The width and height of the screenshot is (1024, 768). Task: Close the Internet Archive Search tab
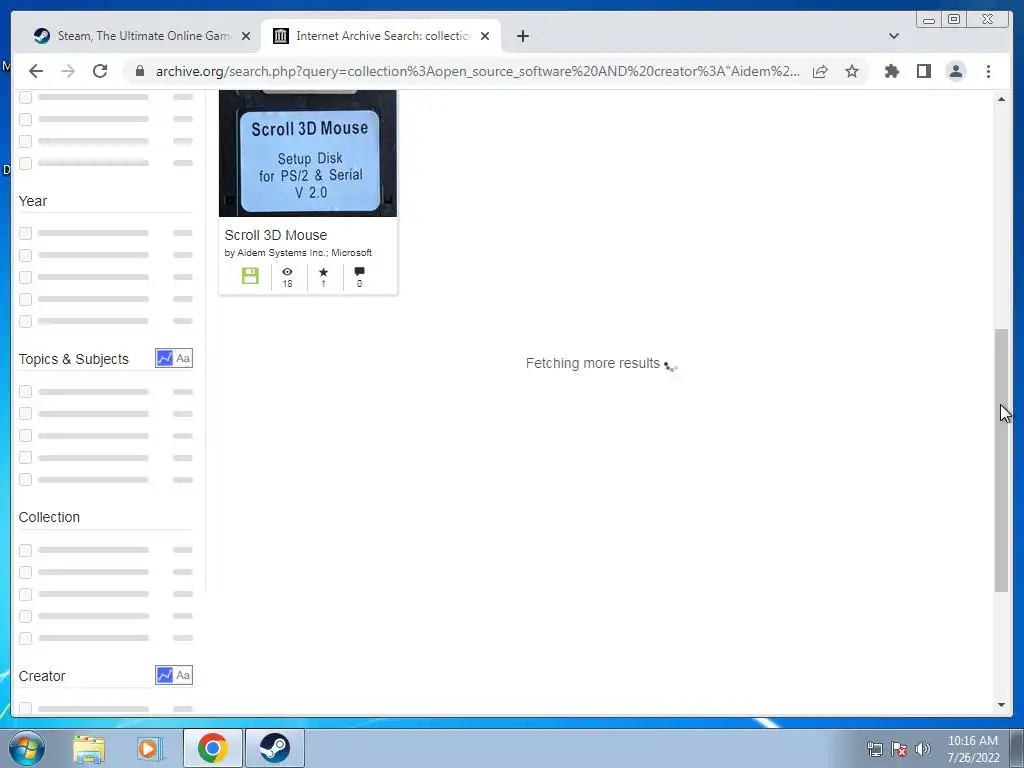click(485, 36)
